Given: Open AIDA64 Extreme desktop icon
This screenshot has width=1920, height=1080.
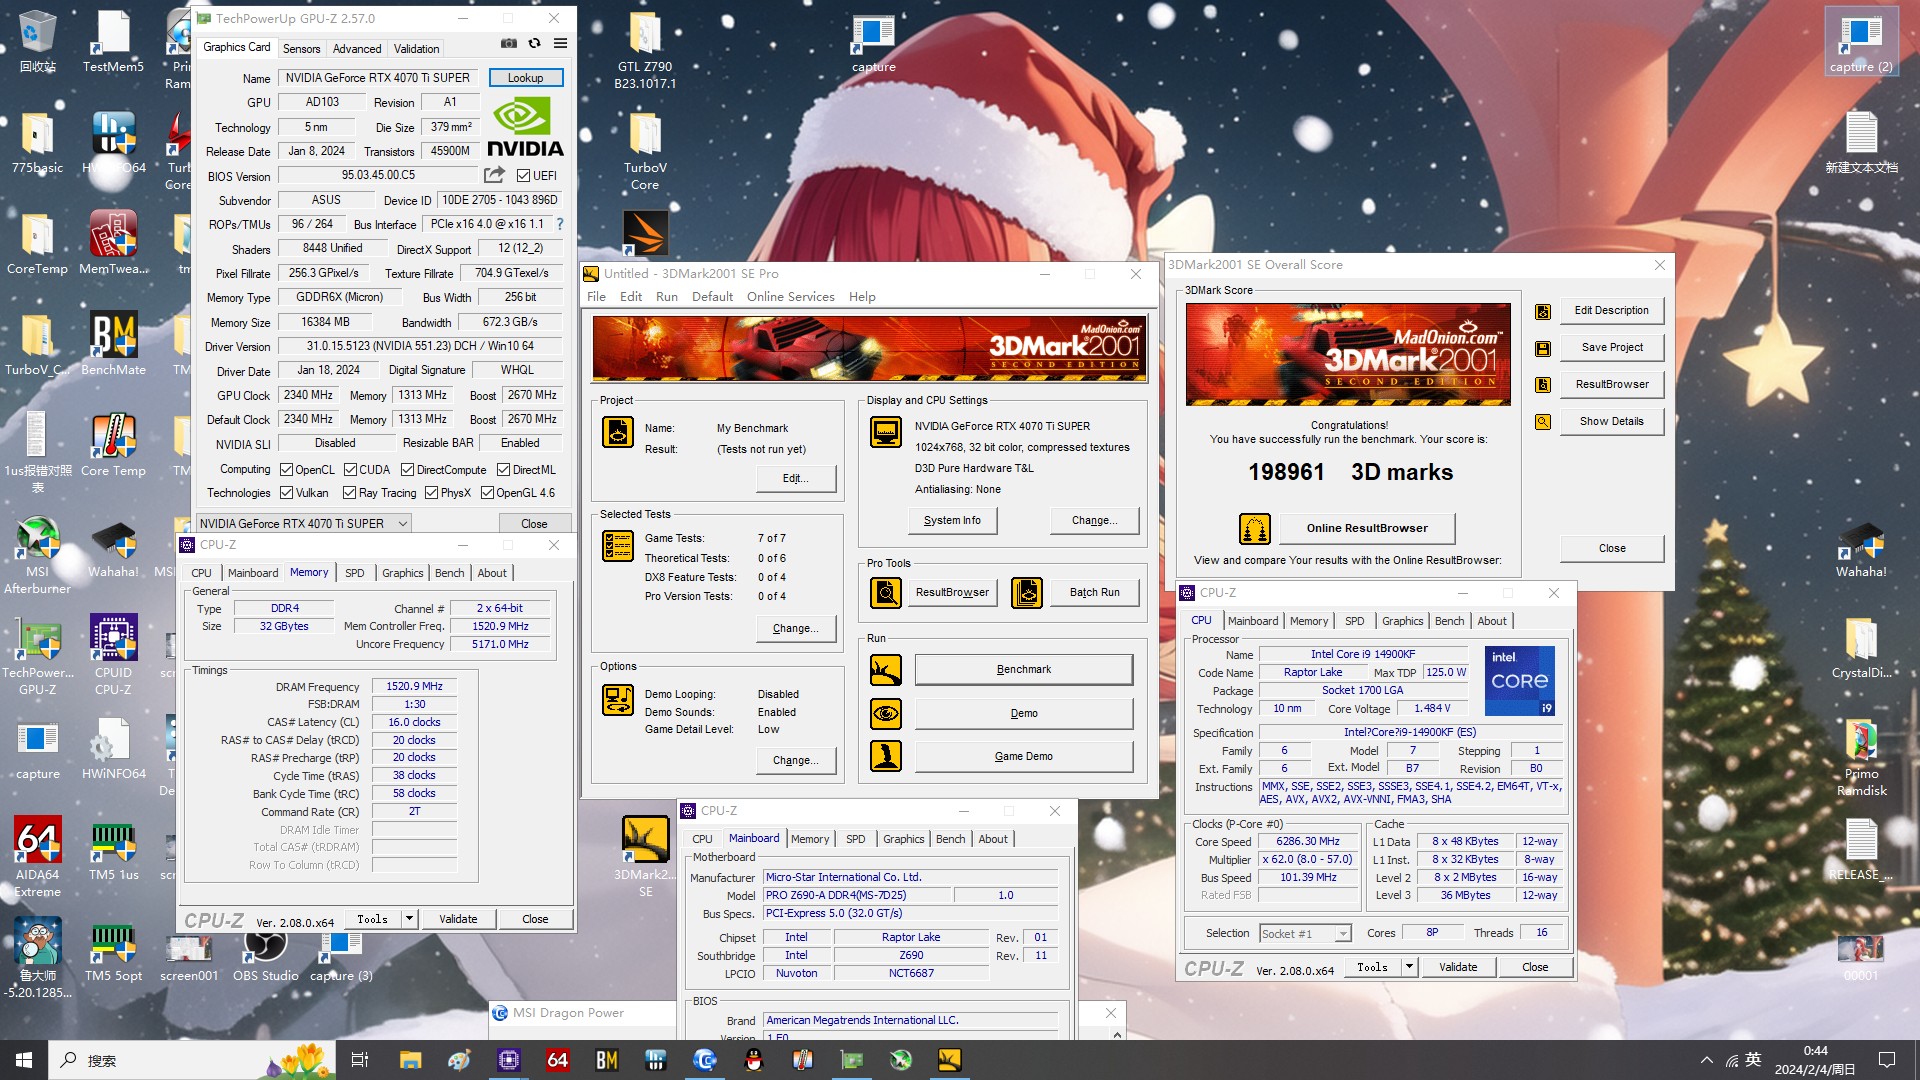Looking at the screenshot, I should [x=37, y=856].
